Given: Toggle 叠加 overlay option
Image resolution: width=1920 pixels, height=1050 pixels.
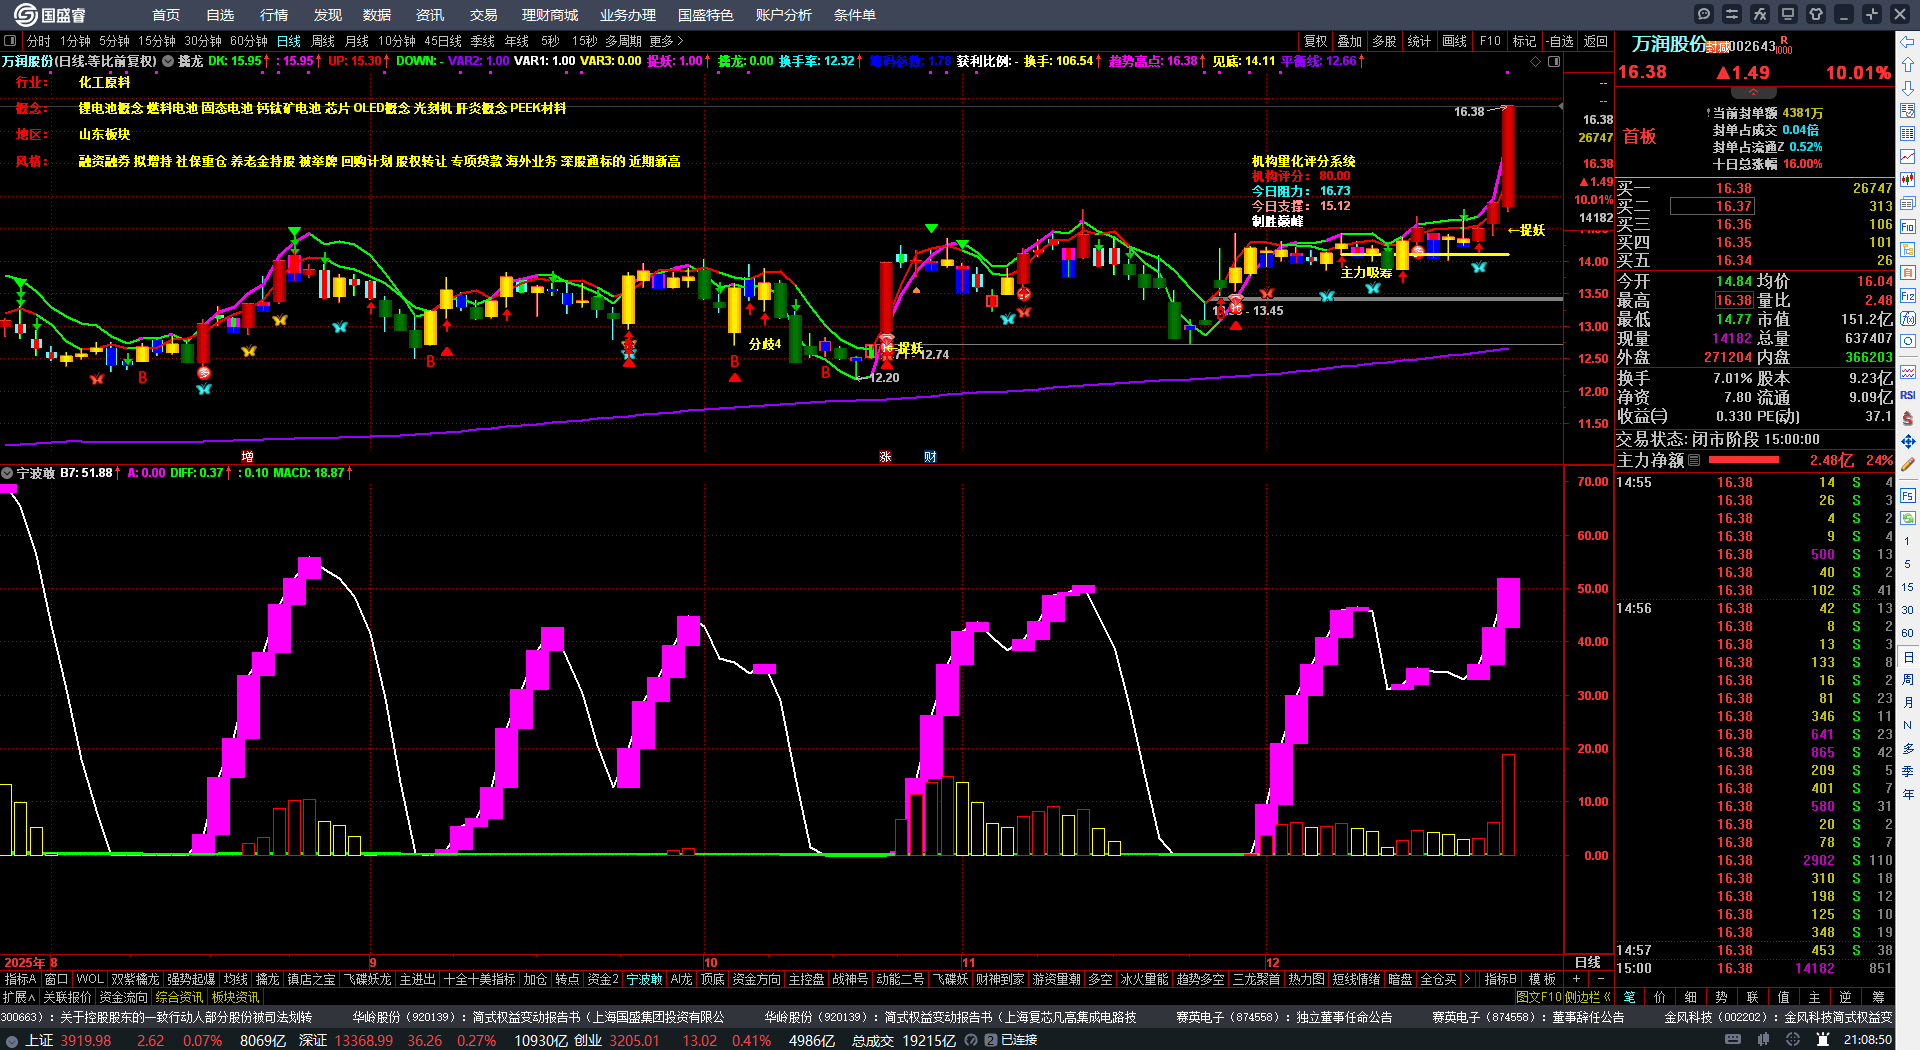Looking at the screenshot, I should pyautogui.click(x=1350, y=41).
